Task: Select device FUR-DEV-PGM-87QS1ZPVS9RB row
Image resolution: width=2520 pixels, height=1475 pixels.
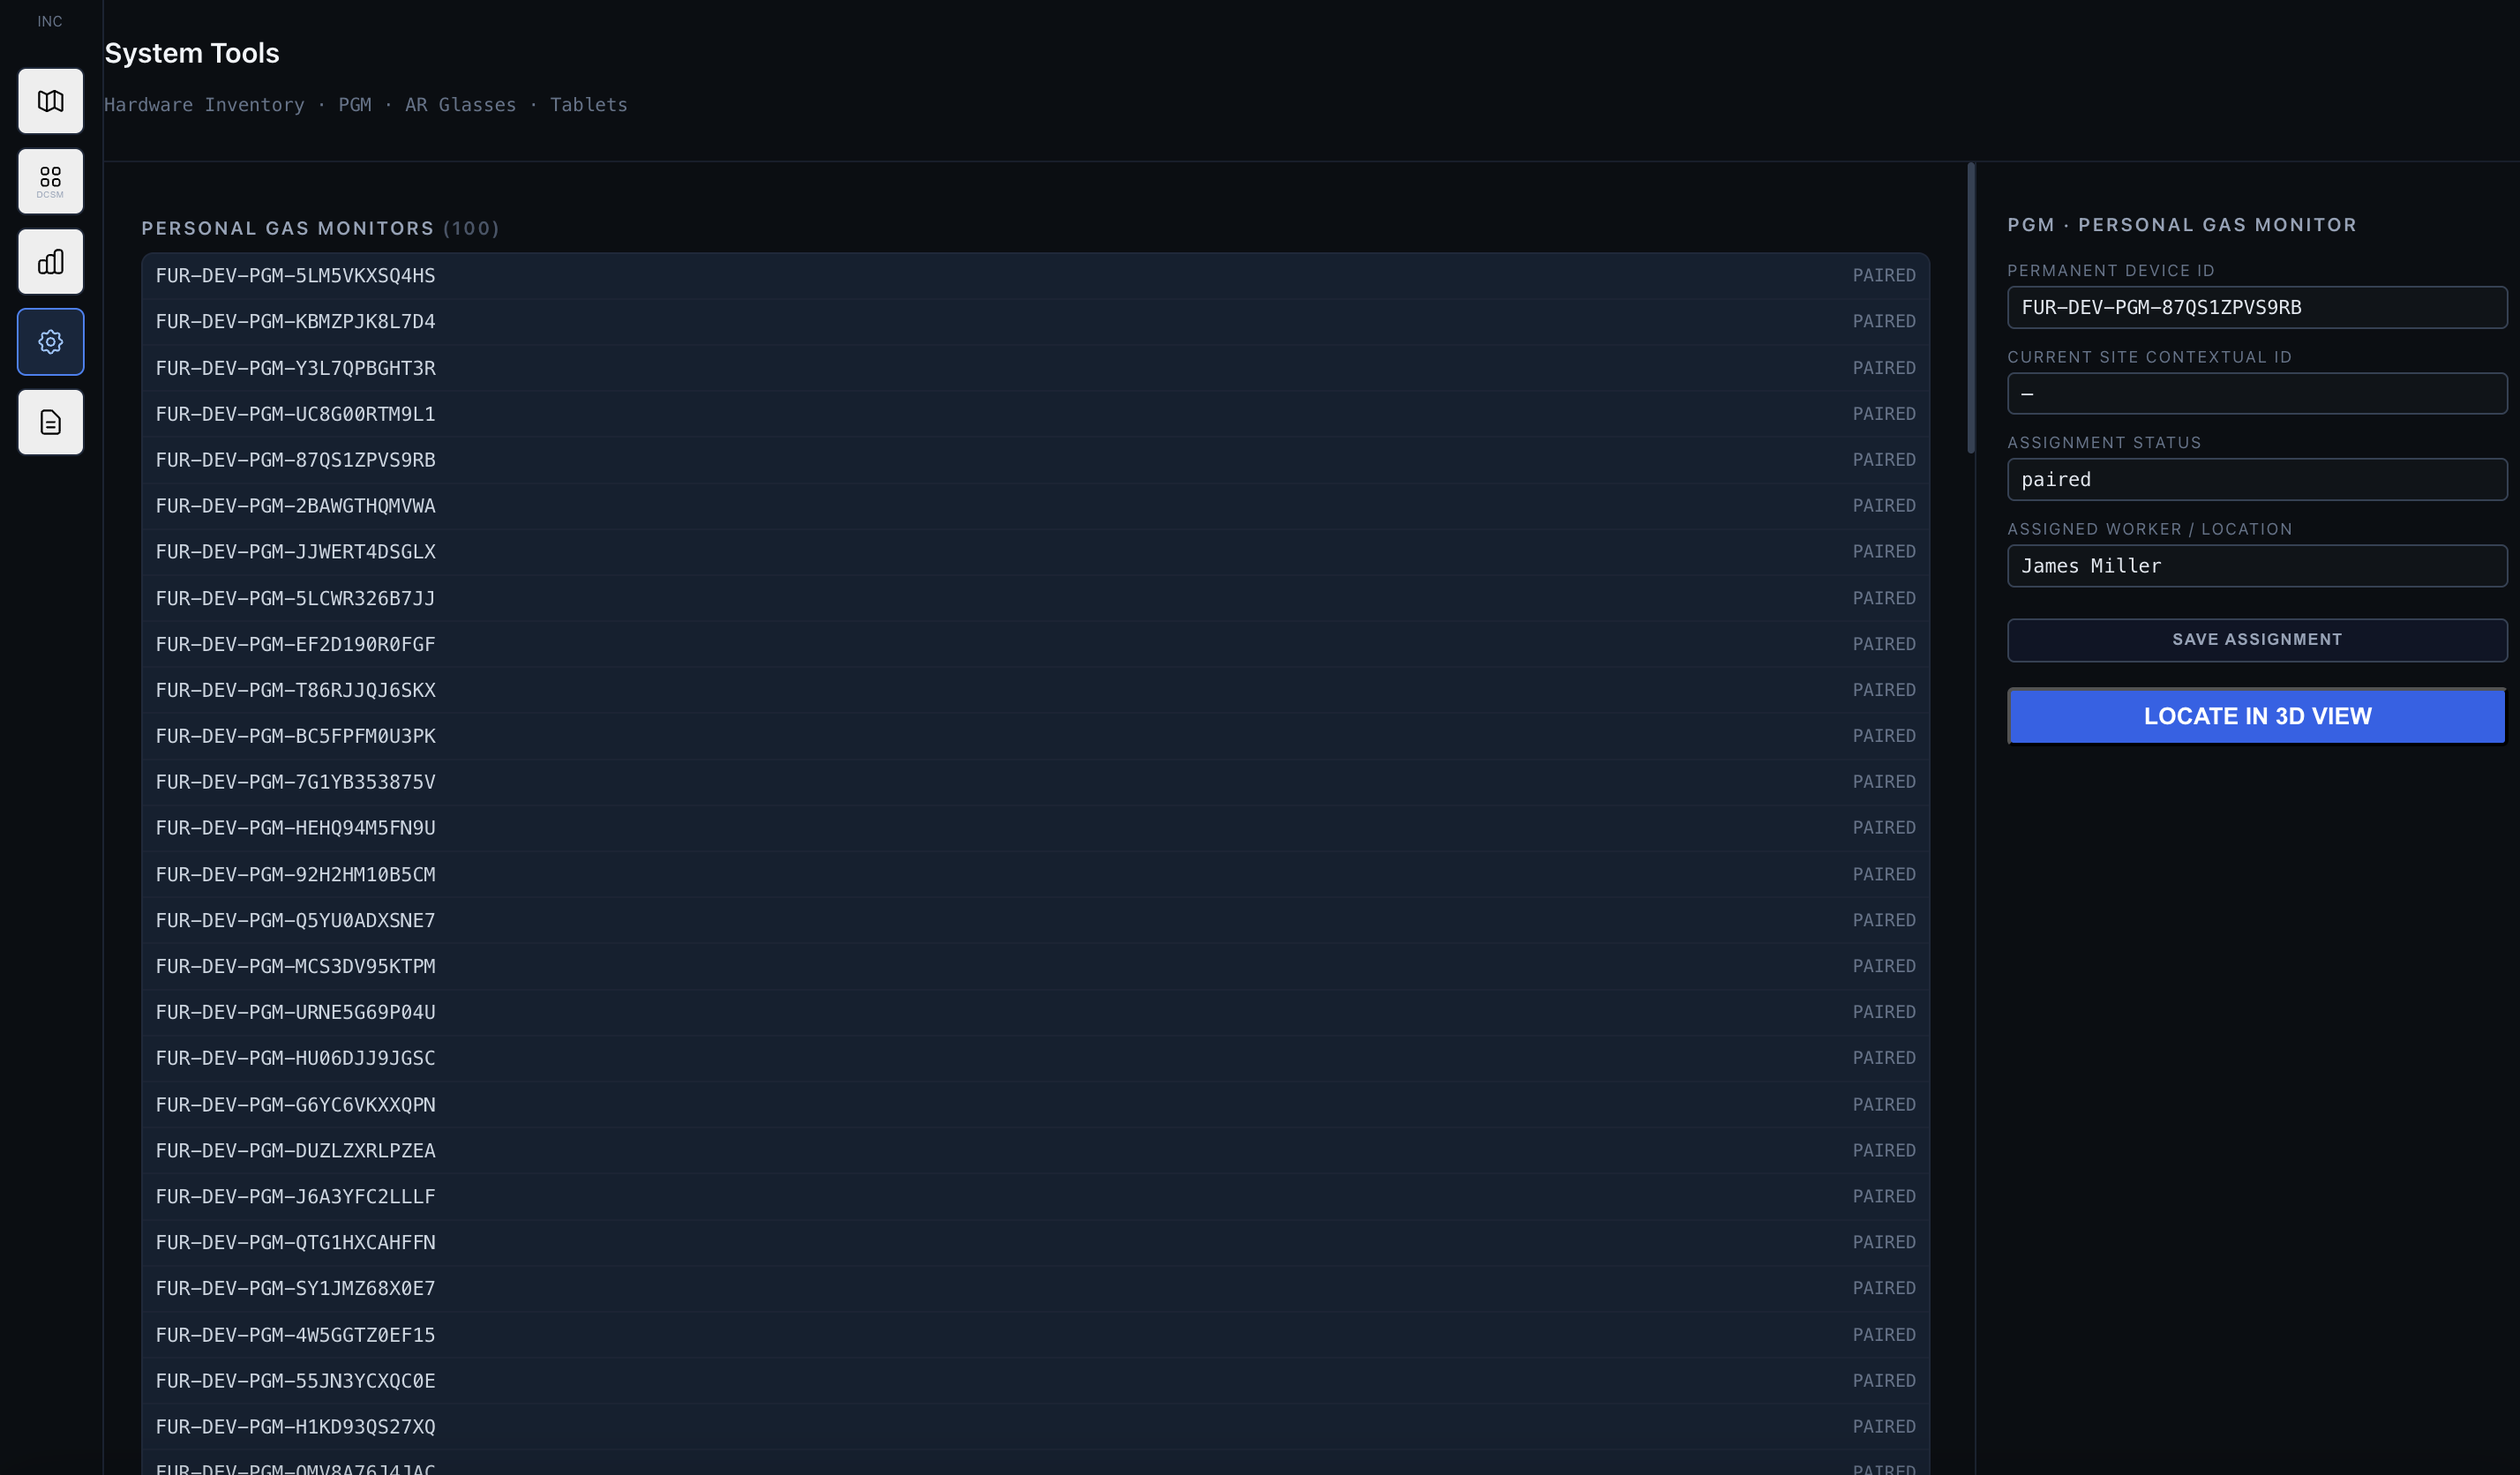Action: (x=1035, y=460)
